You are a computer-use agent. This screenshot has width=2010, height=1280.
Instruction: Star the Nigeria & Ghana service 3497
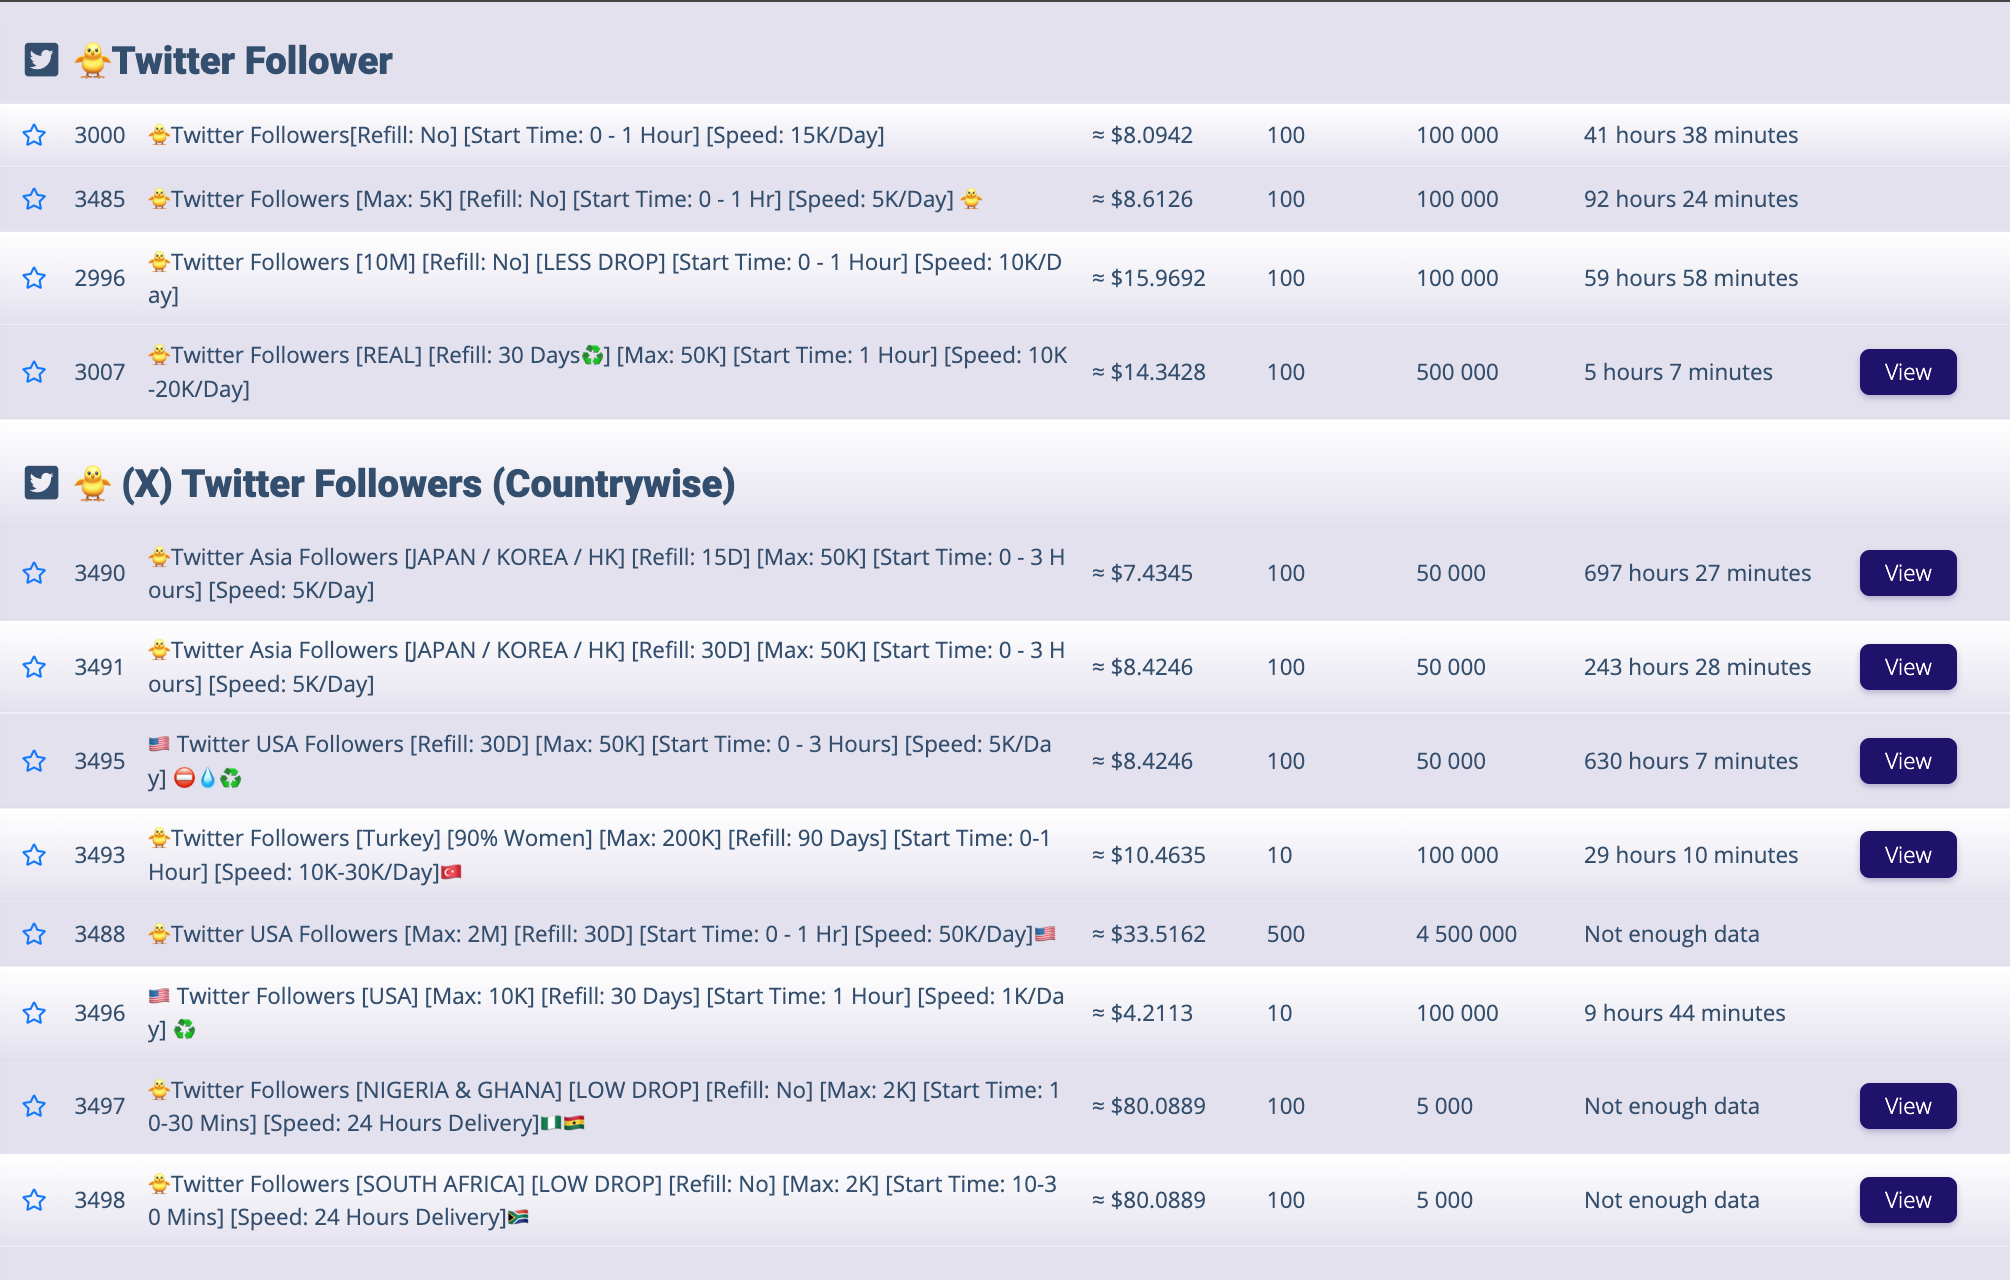coord(34,1106)
